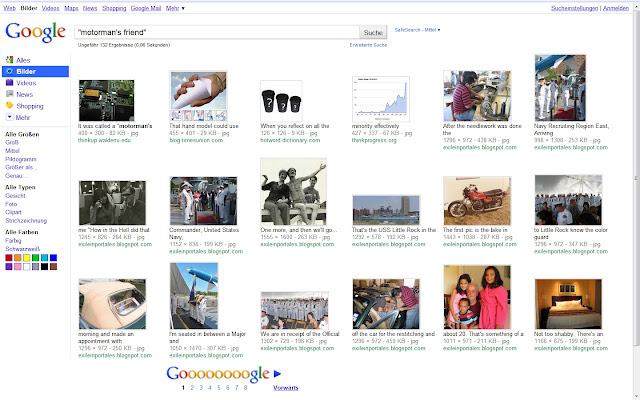This screenshot has height=400, width=640.
Task: Open the Erweiterte Suche link
Action: pyautogui.click(x=368, y=45)
